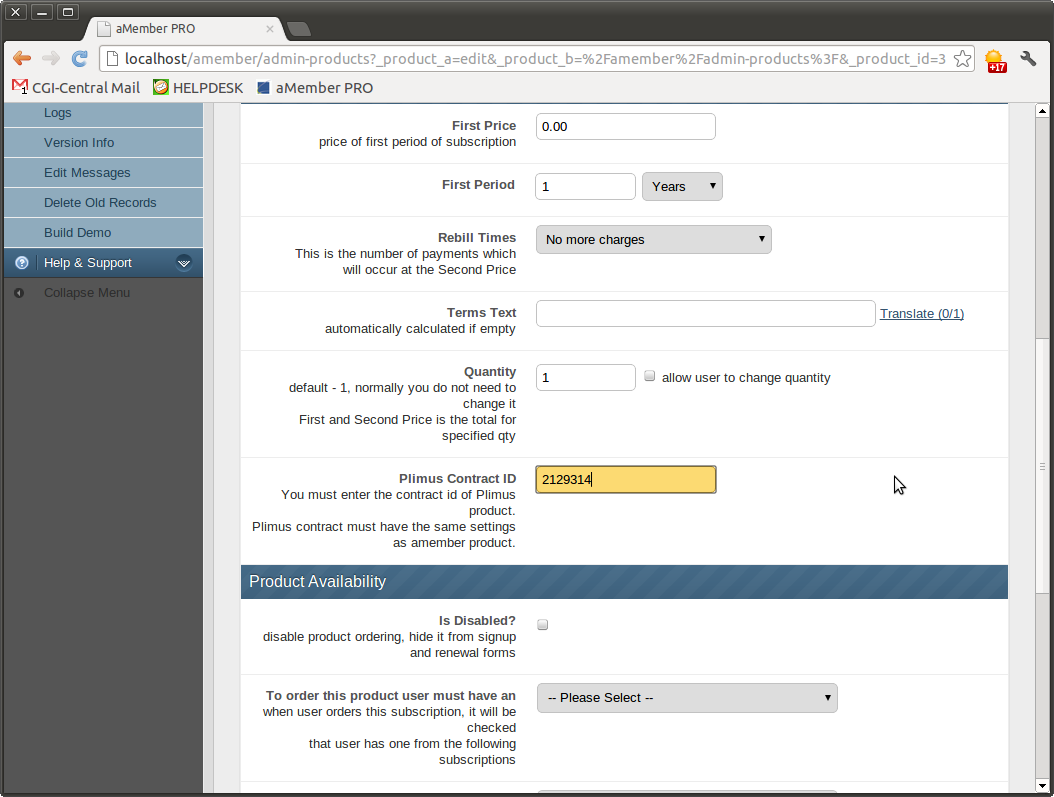The width and height of the screenshot is (1054, 797).
Task: Click the Help & Support question mark icon
Action: pos(22,263)
